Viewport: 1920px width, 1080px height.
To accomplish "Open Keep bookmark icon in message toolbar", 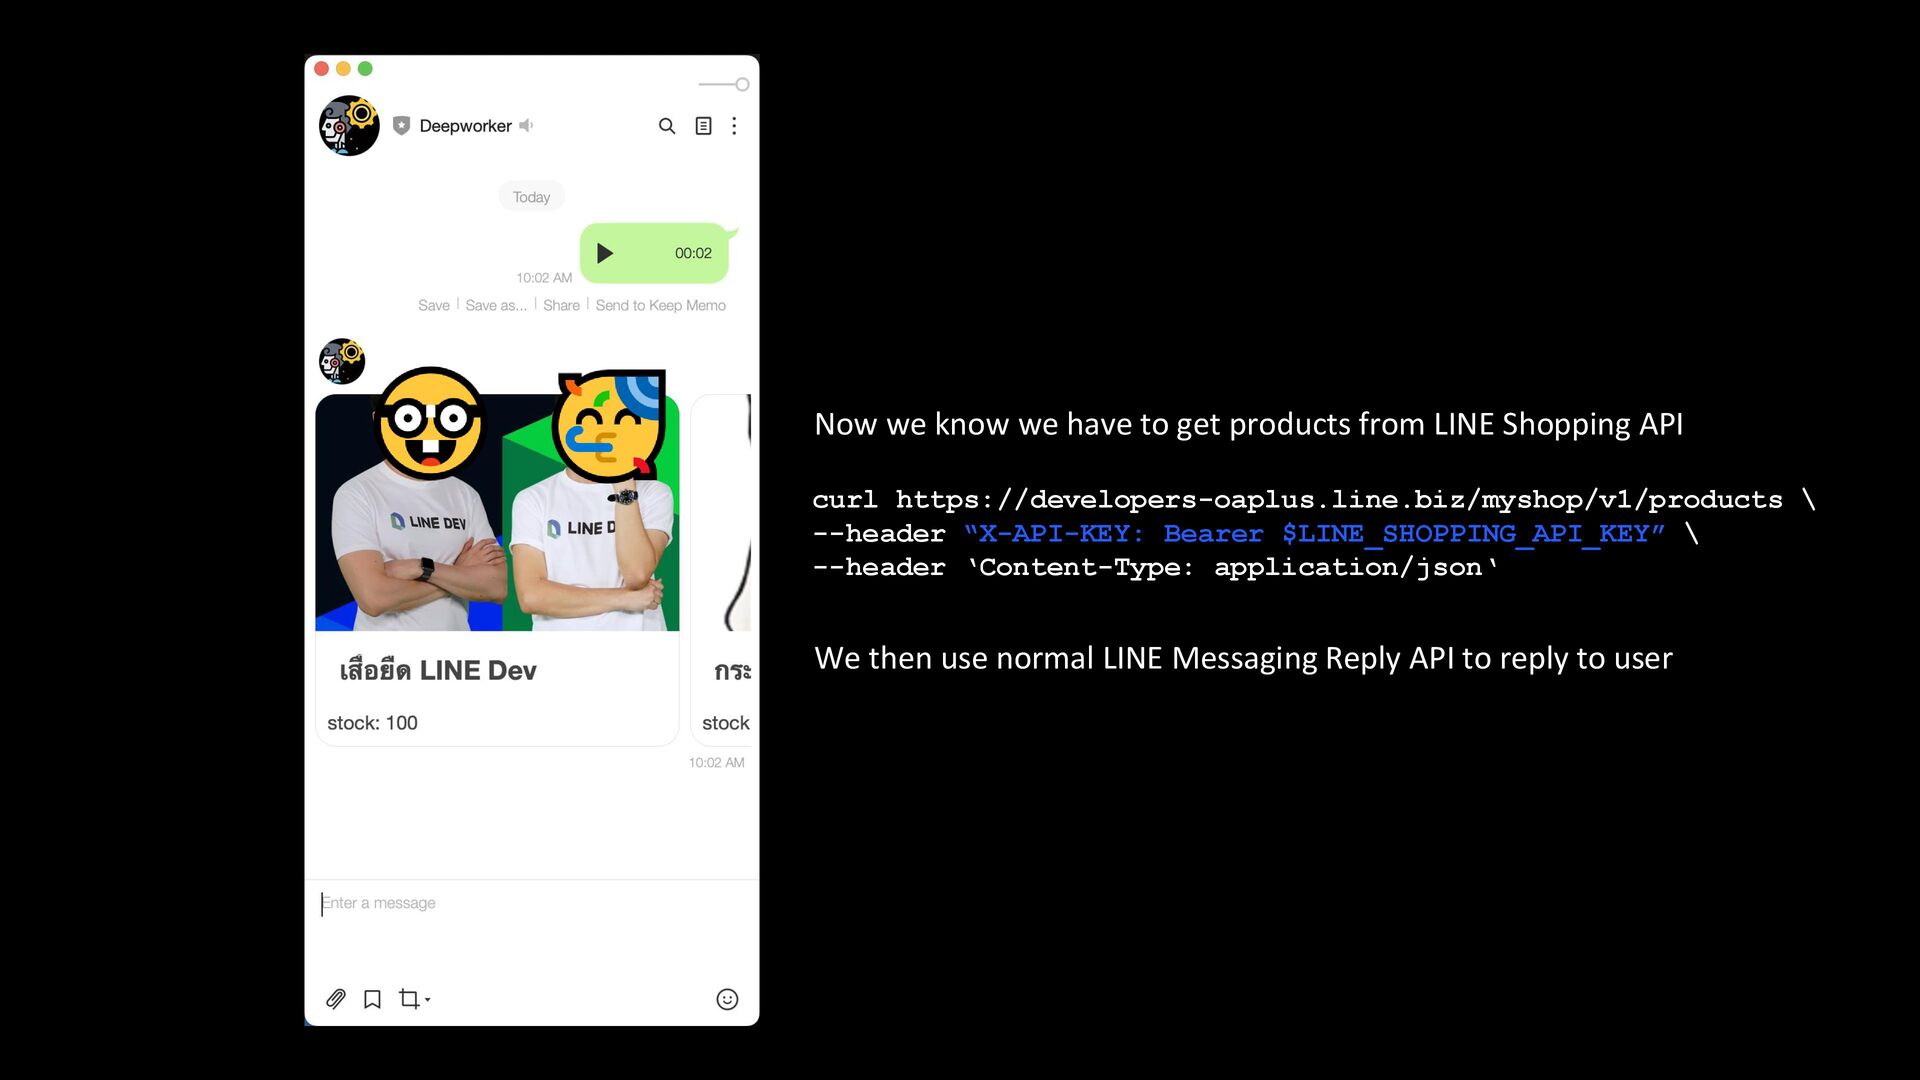I will [x=372, y=999].
